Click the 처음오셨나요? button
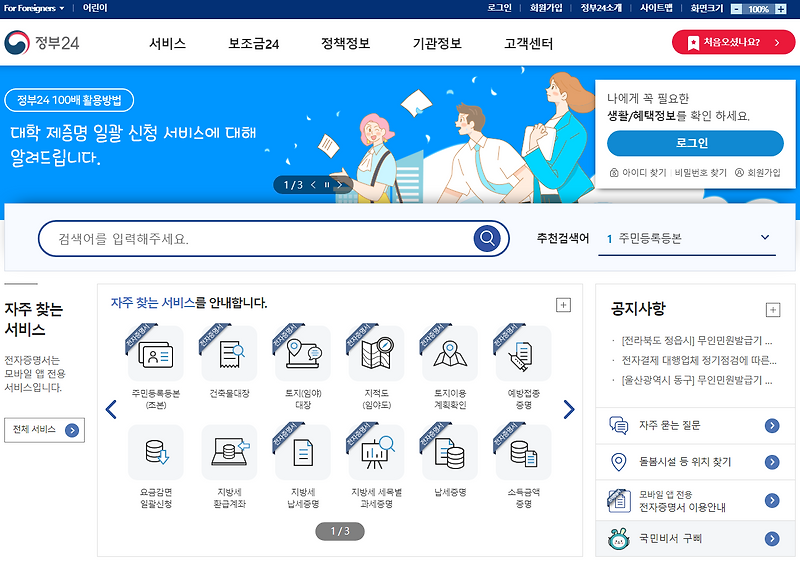The height and width of the screenshot is (563, 800). coord(733,42)
